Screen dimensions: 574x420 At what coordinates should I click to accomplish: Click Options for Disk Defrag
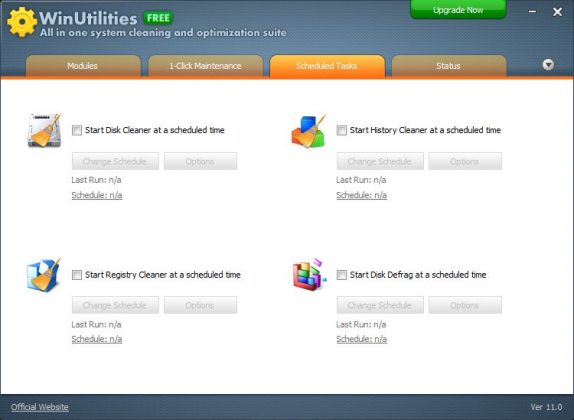pyautogui.click(x=465, y=305)
